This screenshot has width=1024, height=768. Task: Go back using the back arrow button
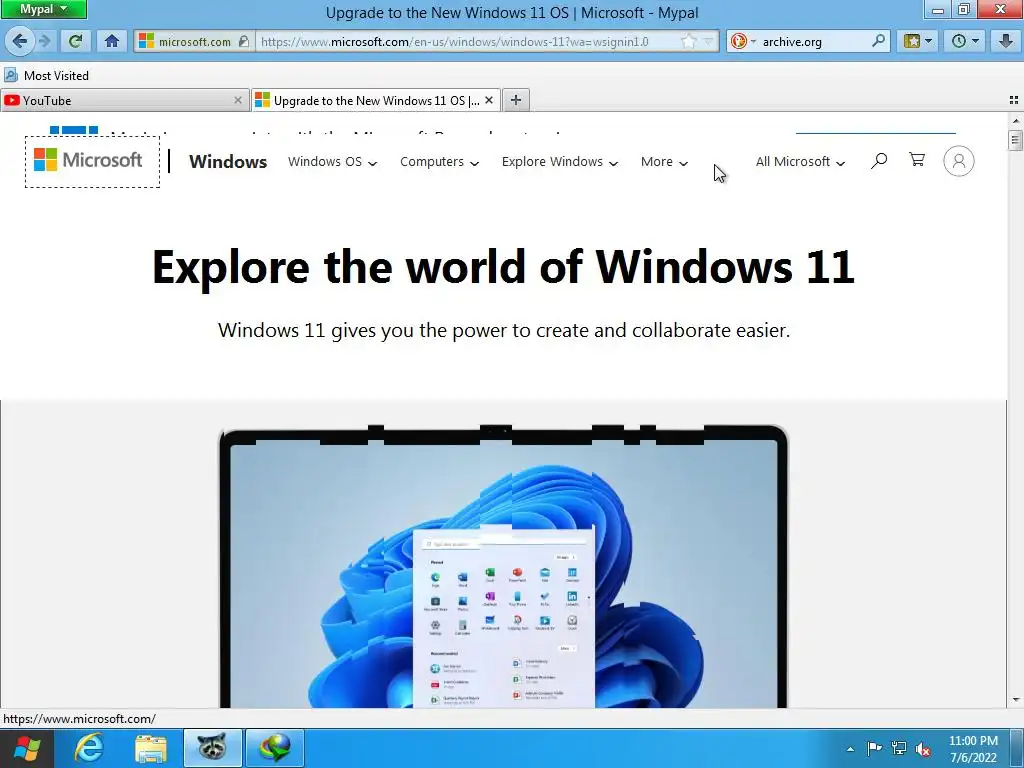pyautogui.click(x=20, y=41)
